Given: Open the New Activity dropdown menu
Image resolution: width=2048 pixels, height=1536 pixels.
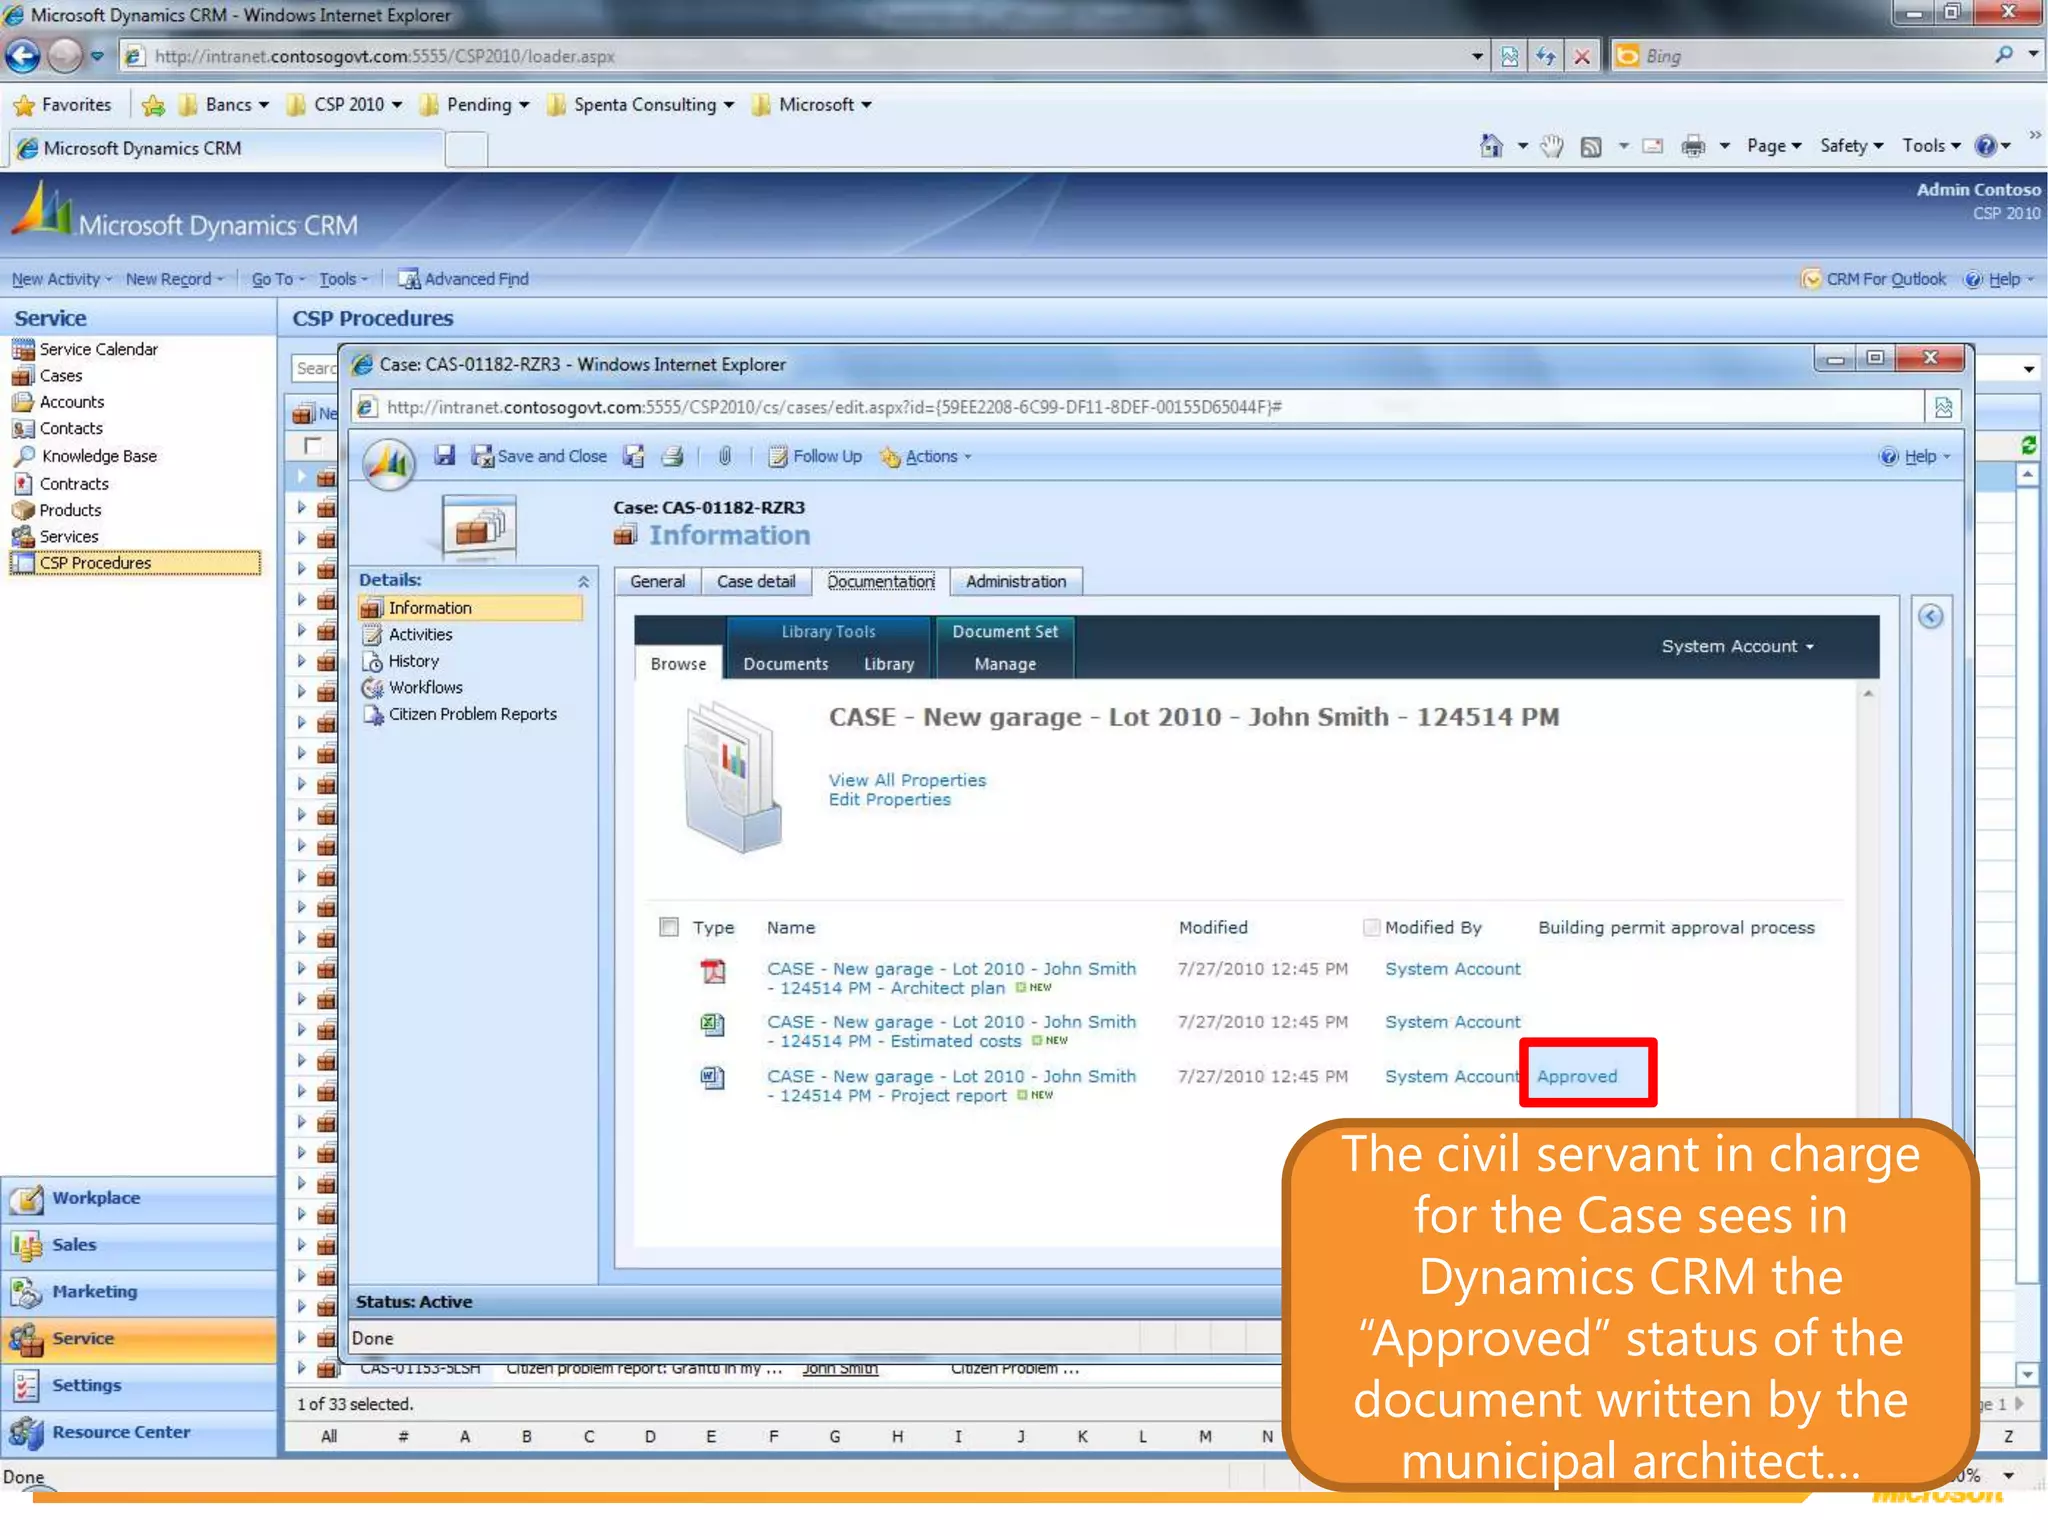Looking at the screenshot, I should (x=61, y=279).
